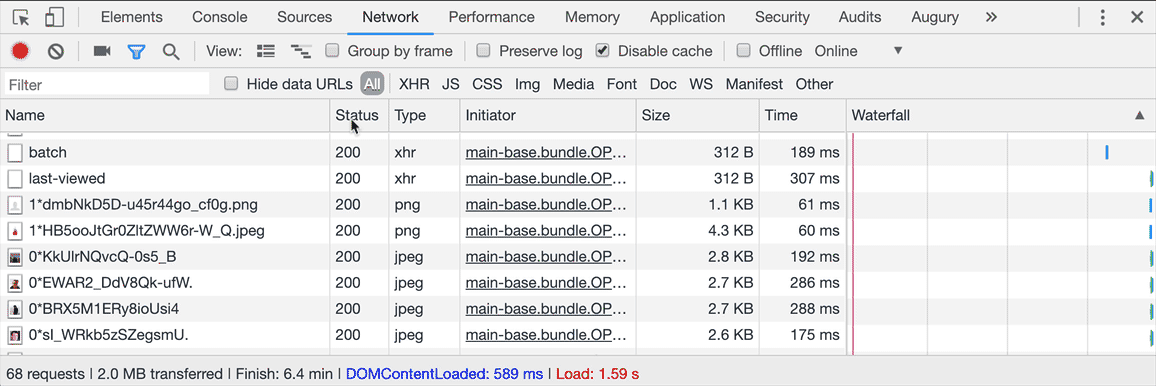
Task: Sort by the Status column header
Action: (359, 115)
